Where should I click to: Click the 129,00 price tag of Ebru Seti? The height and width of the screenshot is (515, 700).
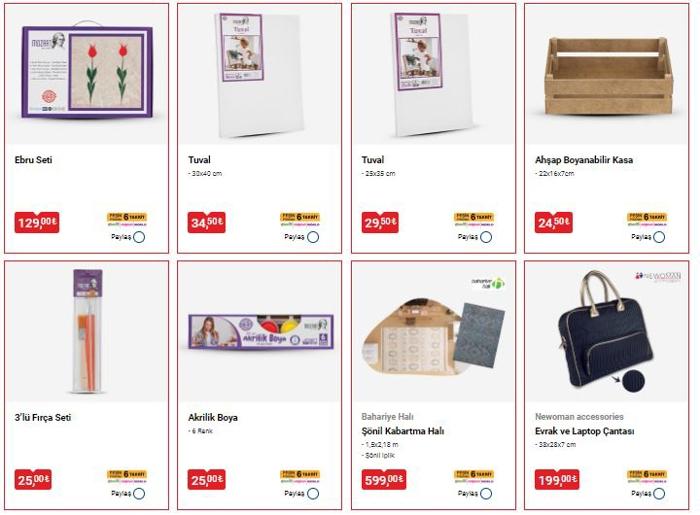(37, 222)
